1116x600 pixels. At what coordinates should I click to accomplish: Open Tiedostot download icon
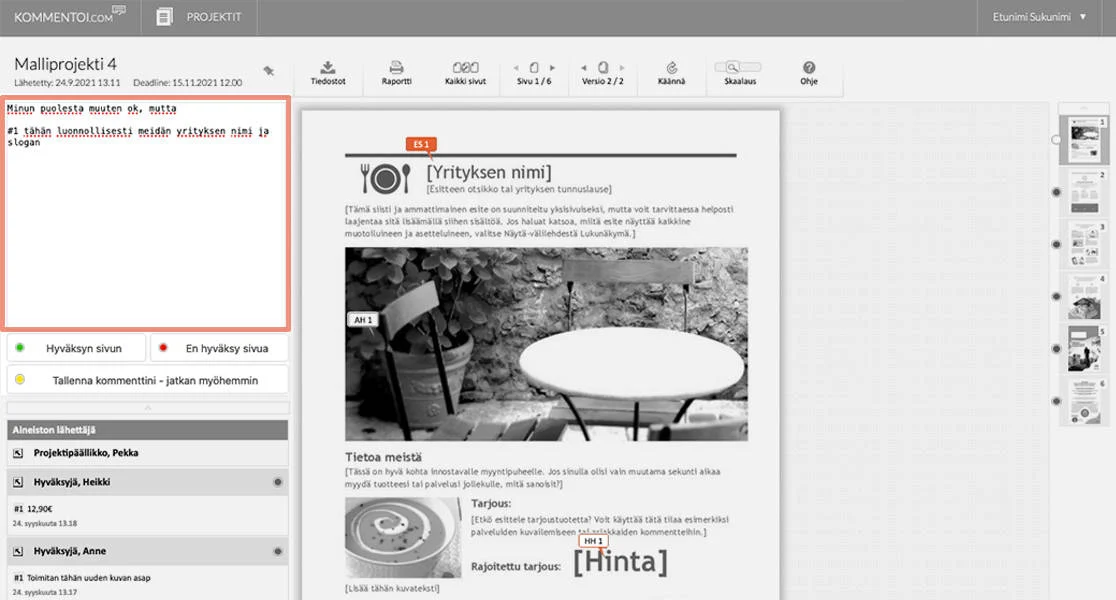click(x=328, y=68)
